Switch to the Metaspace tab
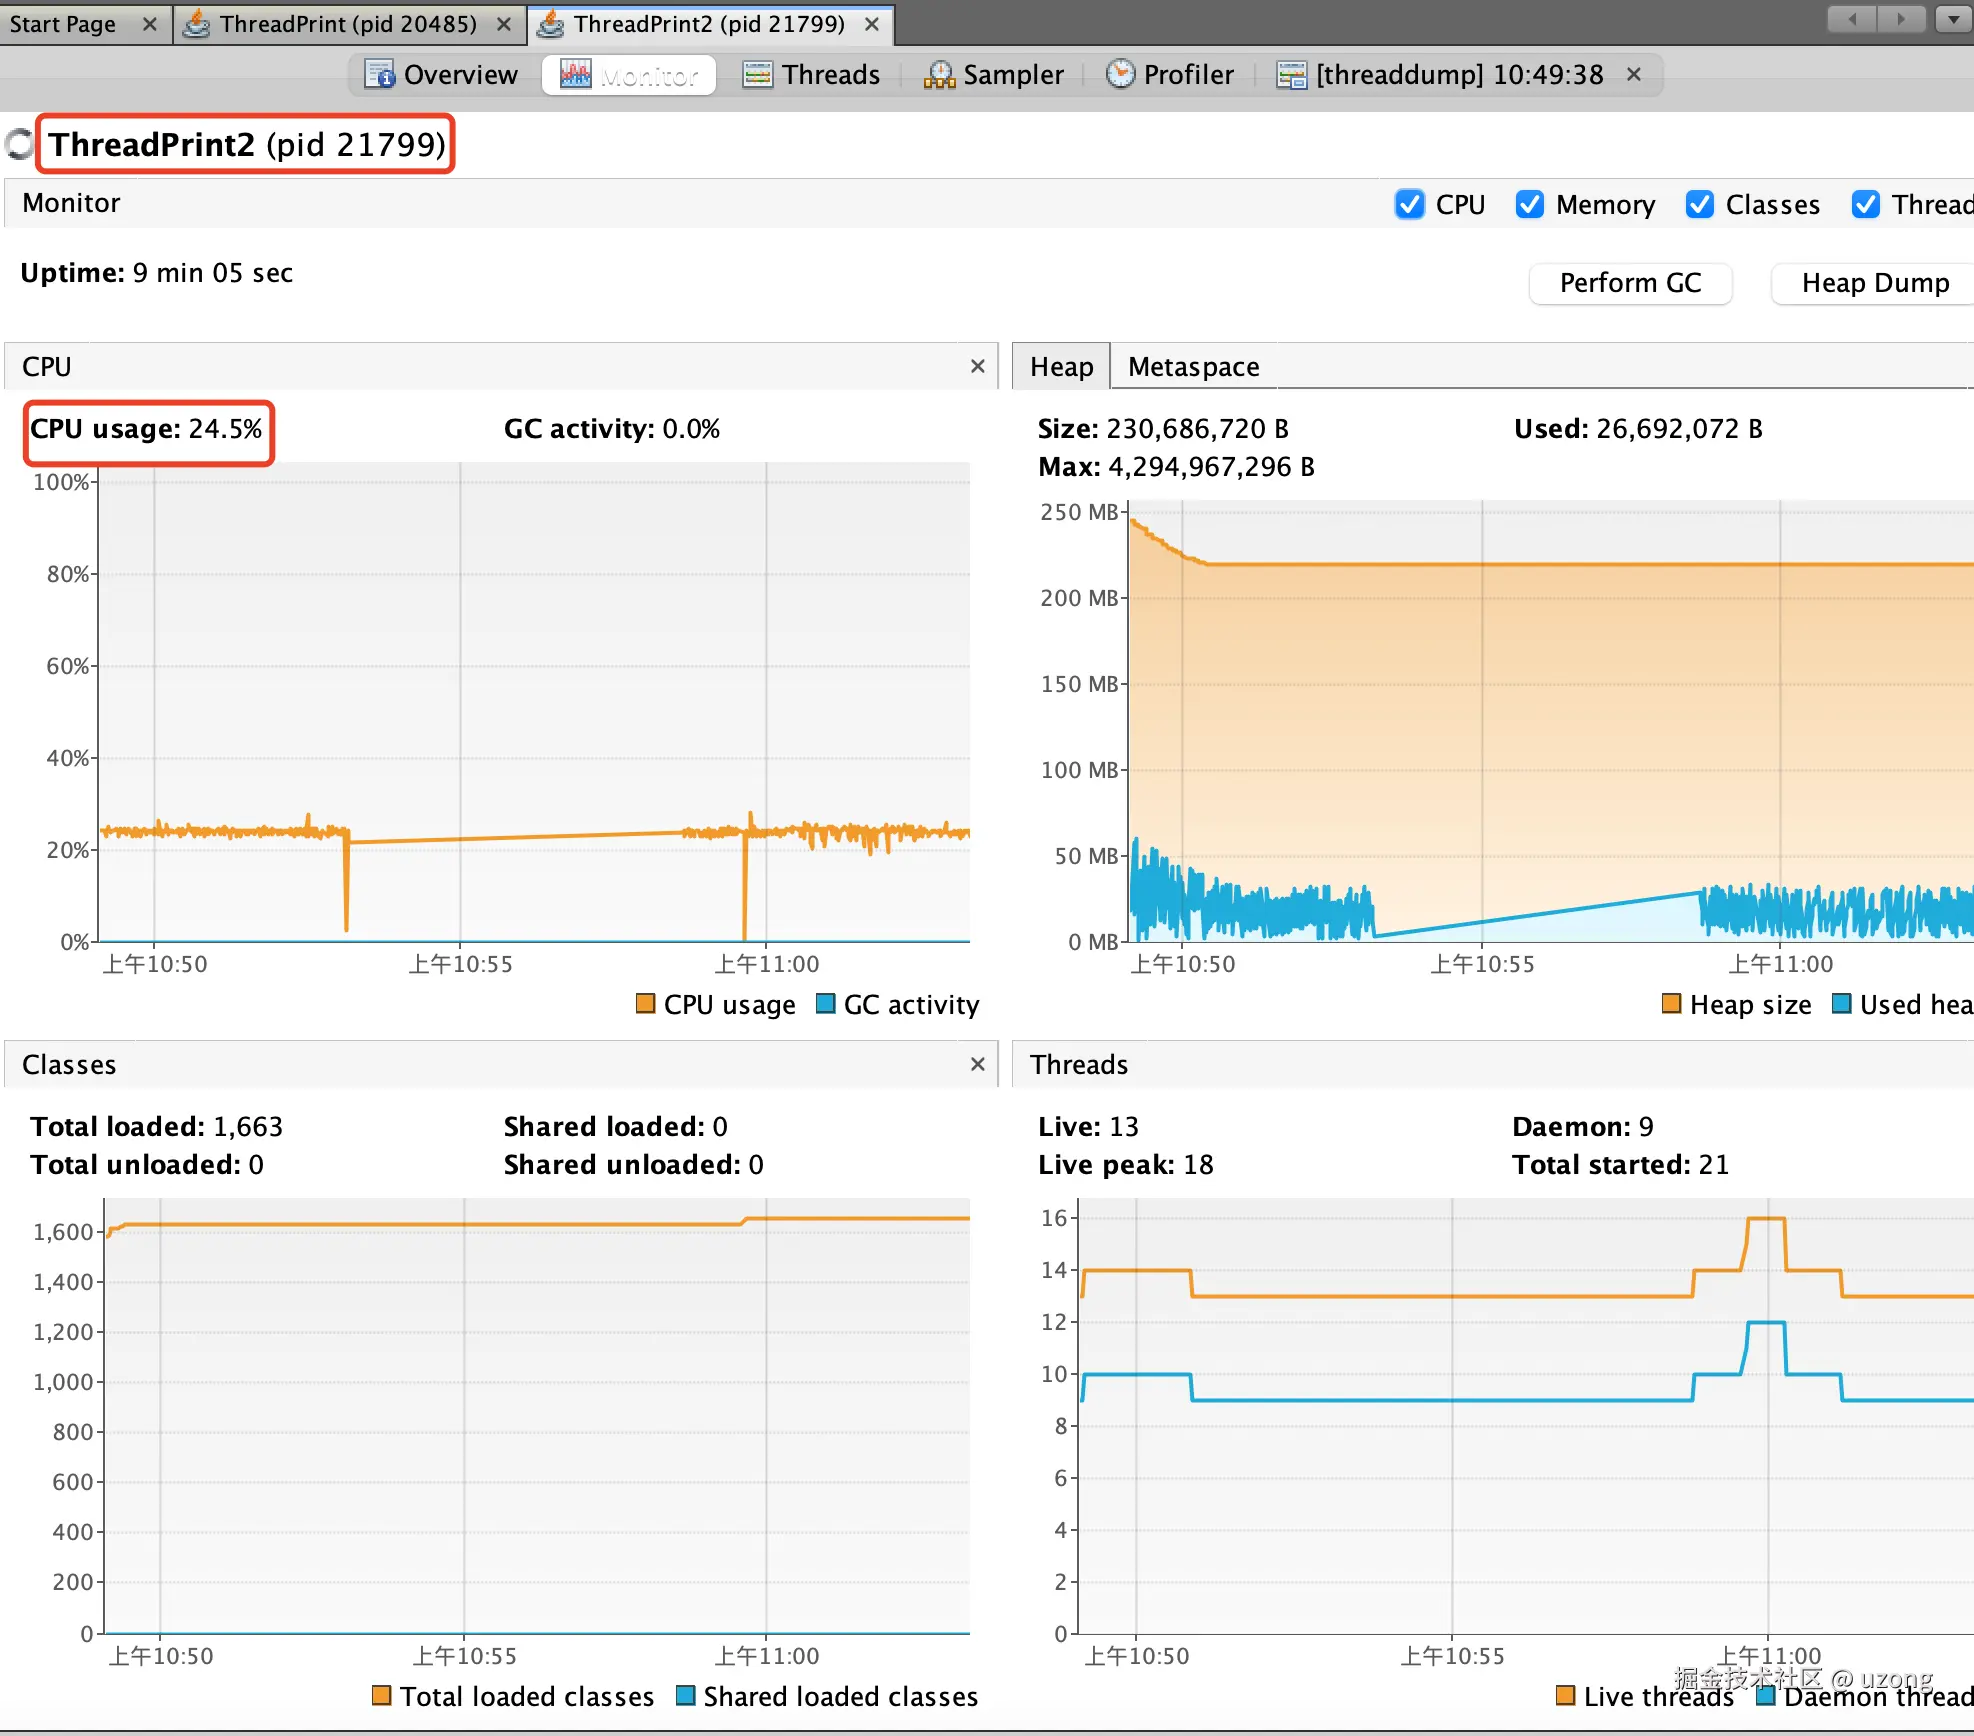The image size is (1974, 1736). pyautogui.click(x=1193, y=367)
